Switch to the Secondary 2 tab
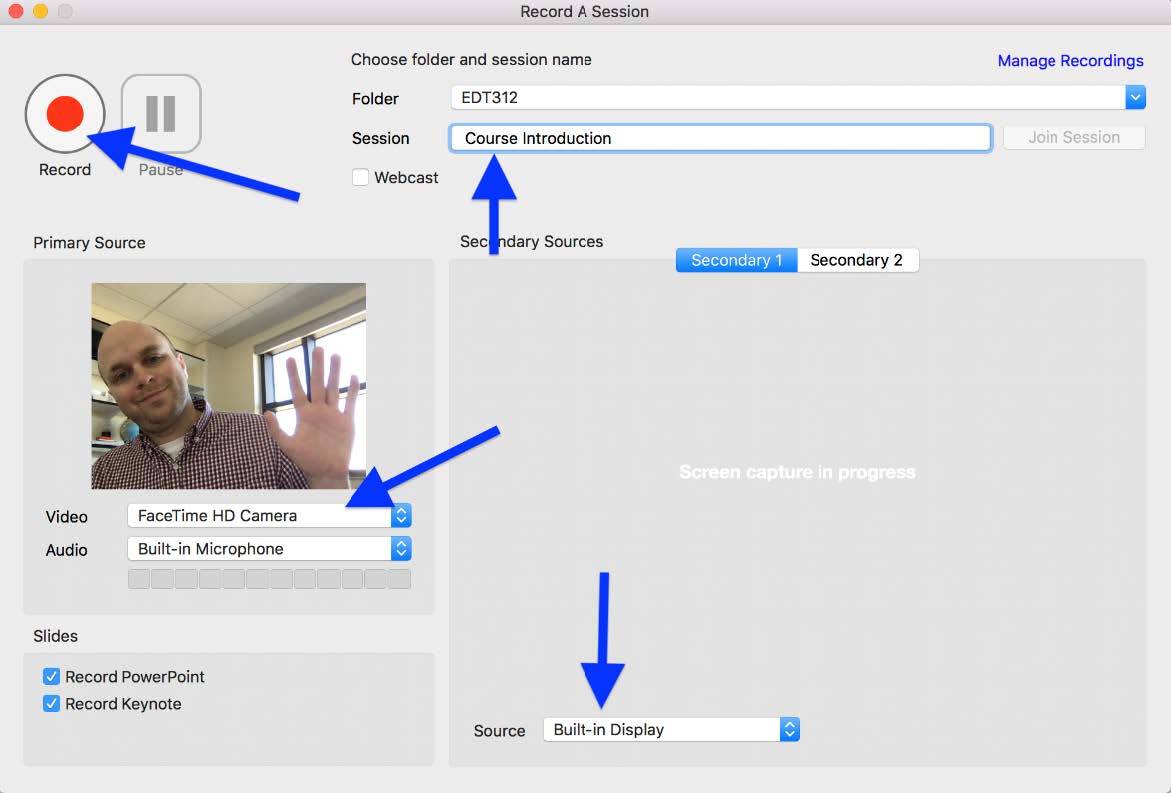 (857, 260)
